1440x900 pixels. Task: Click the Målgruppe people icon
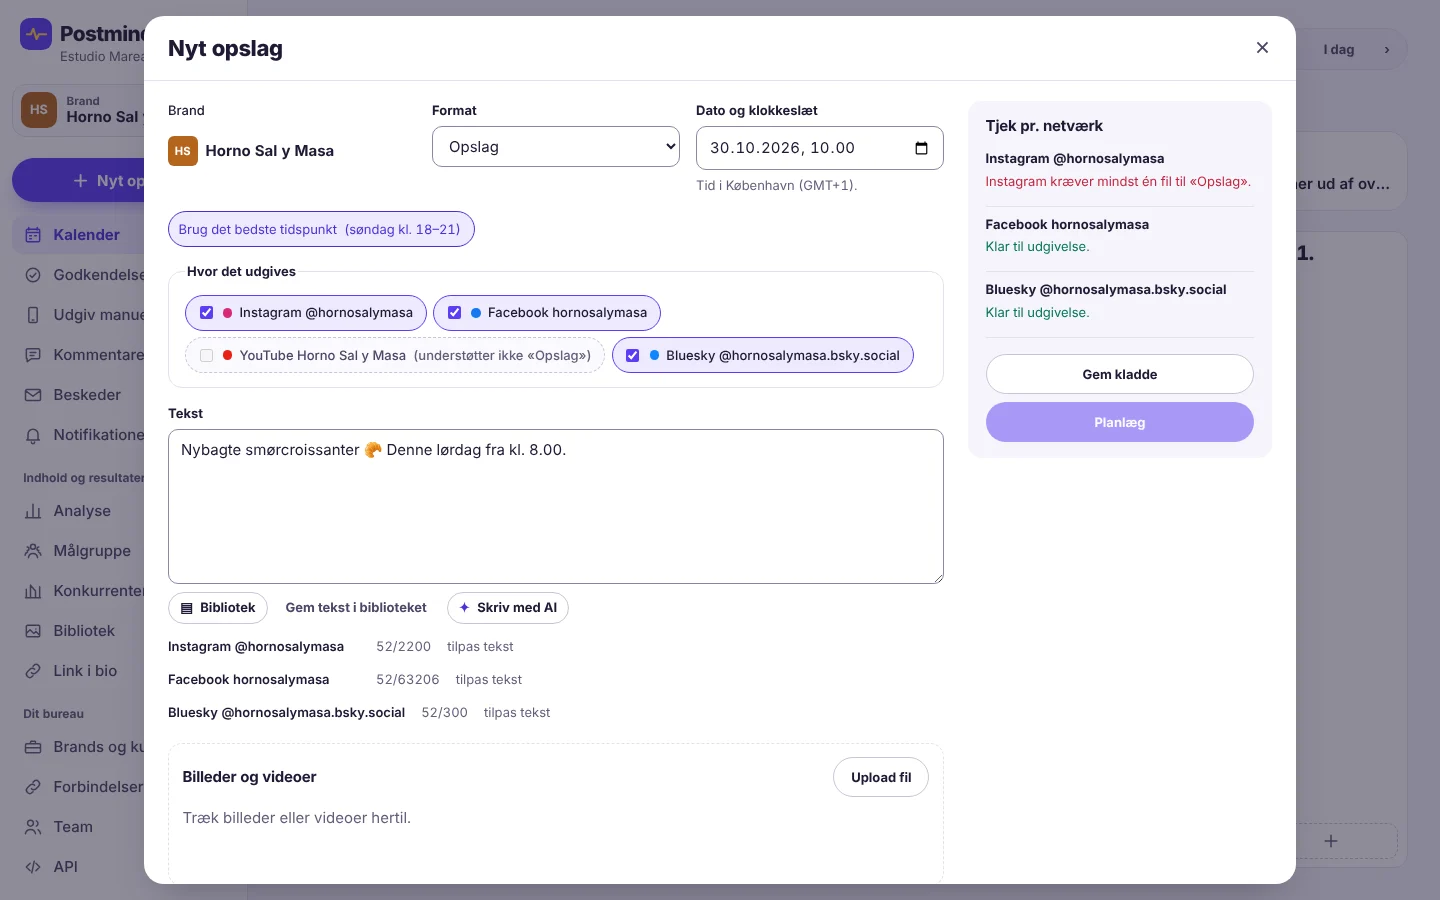coord(33,551)
